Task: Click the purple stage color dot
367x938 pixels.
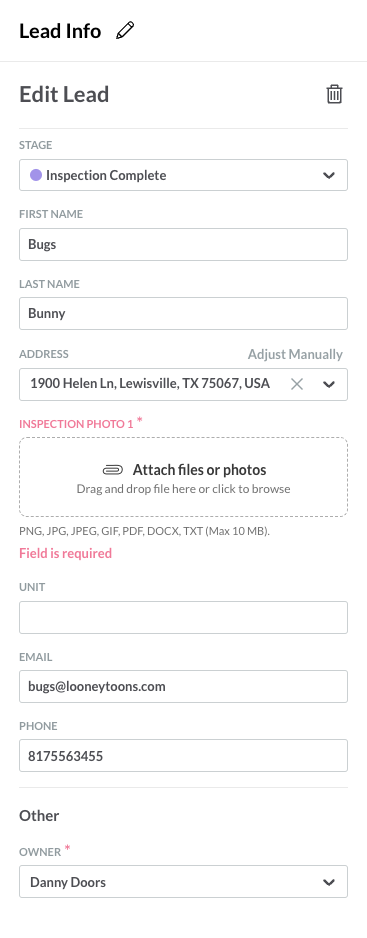Action: pyautogui.click(x=36, y=175)
